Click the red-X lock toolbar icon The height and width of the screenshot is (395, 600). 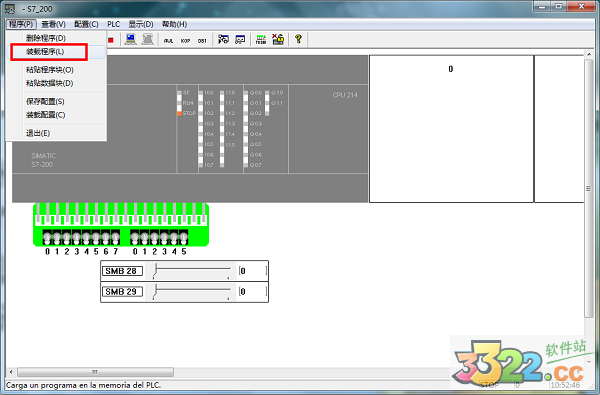(278, 39)
